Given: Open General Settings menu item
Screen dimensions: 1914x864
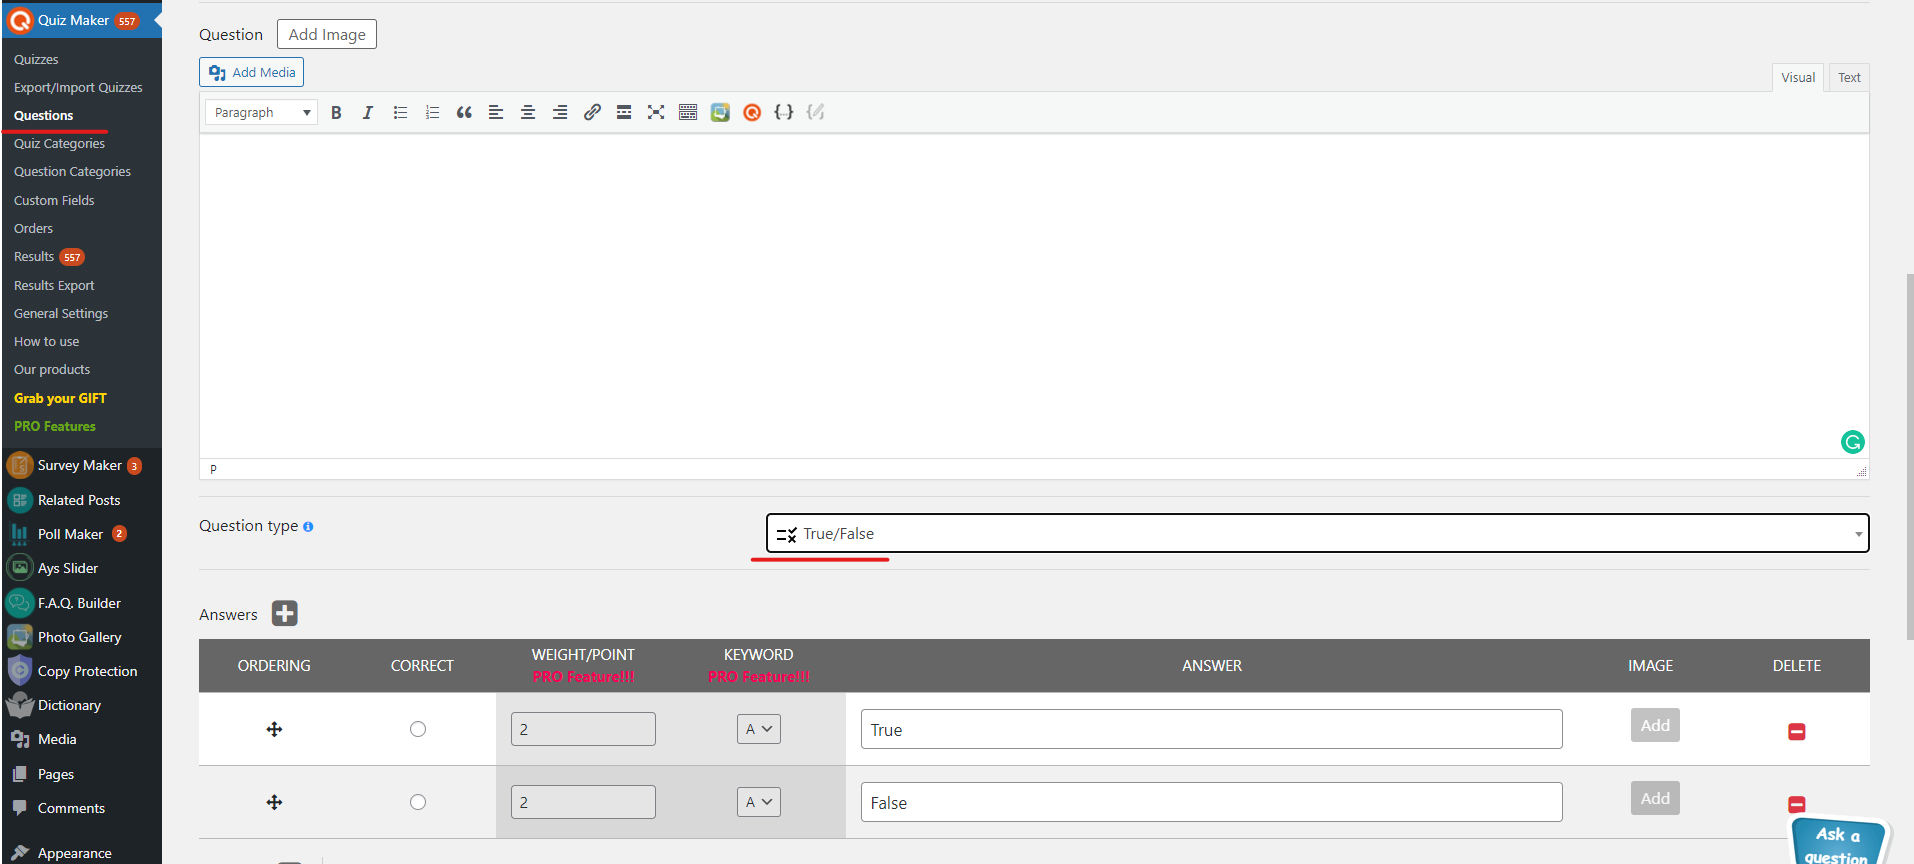Looking at the screenshot, I should [x=61, y=313].
